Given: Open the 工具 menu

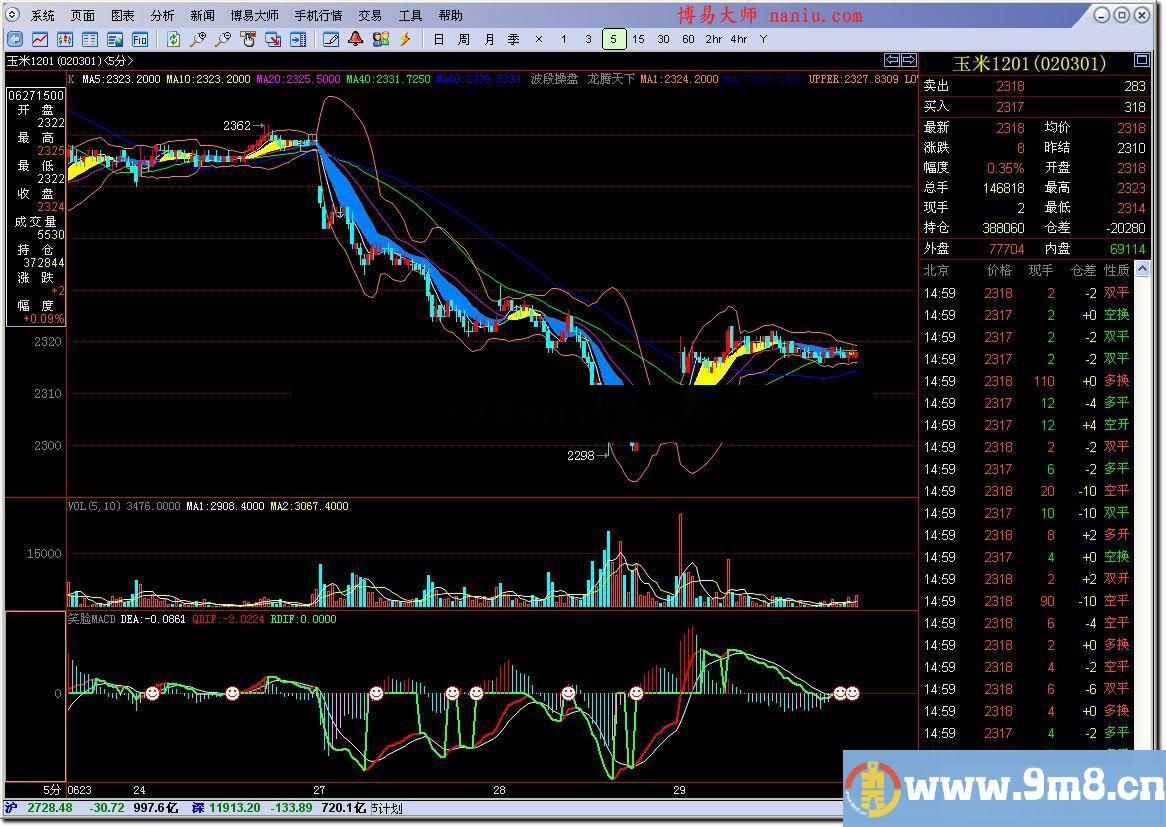Looking at the screenshot, I should coord(410,16).
